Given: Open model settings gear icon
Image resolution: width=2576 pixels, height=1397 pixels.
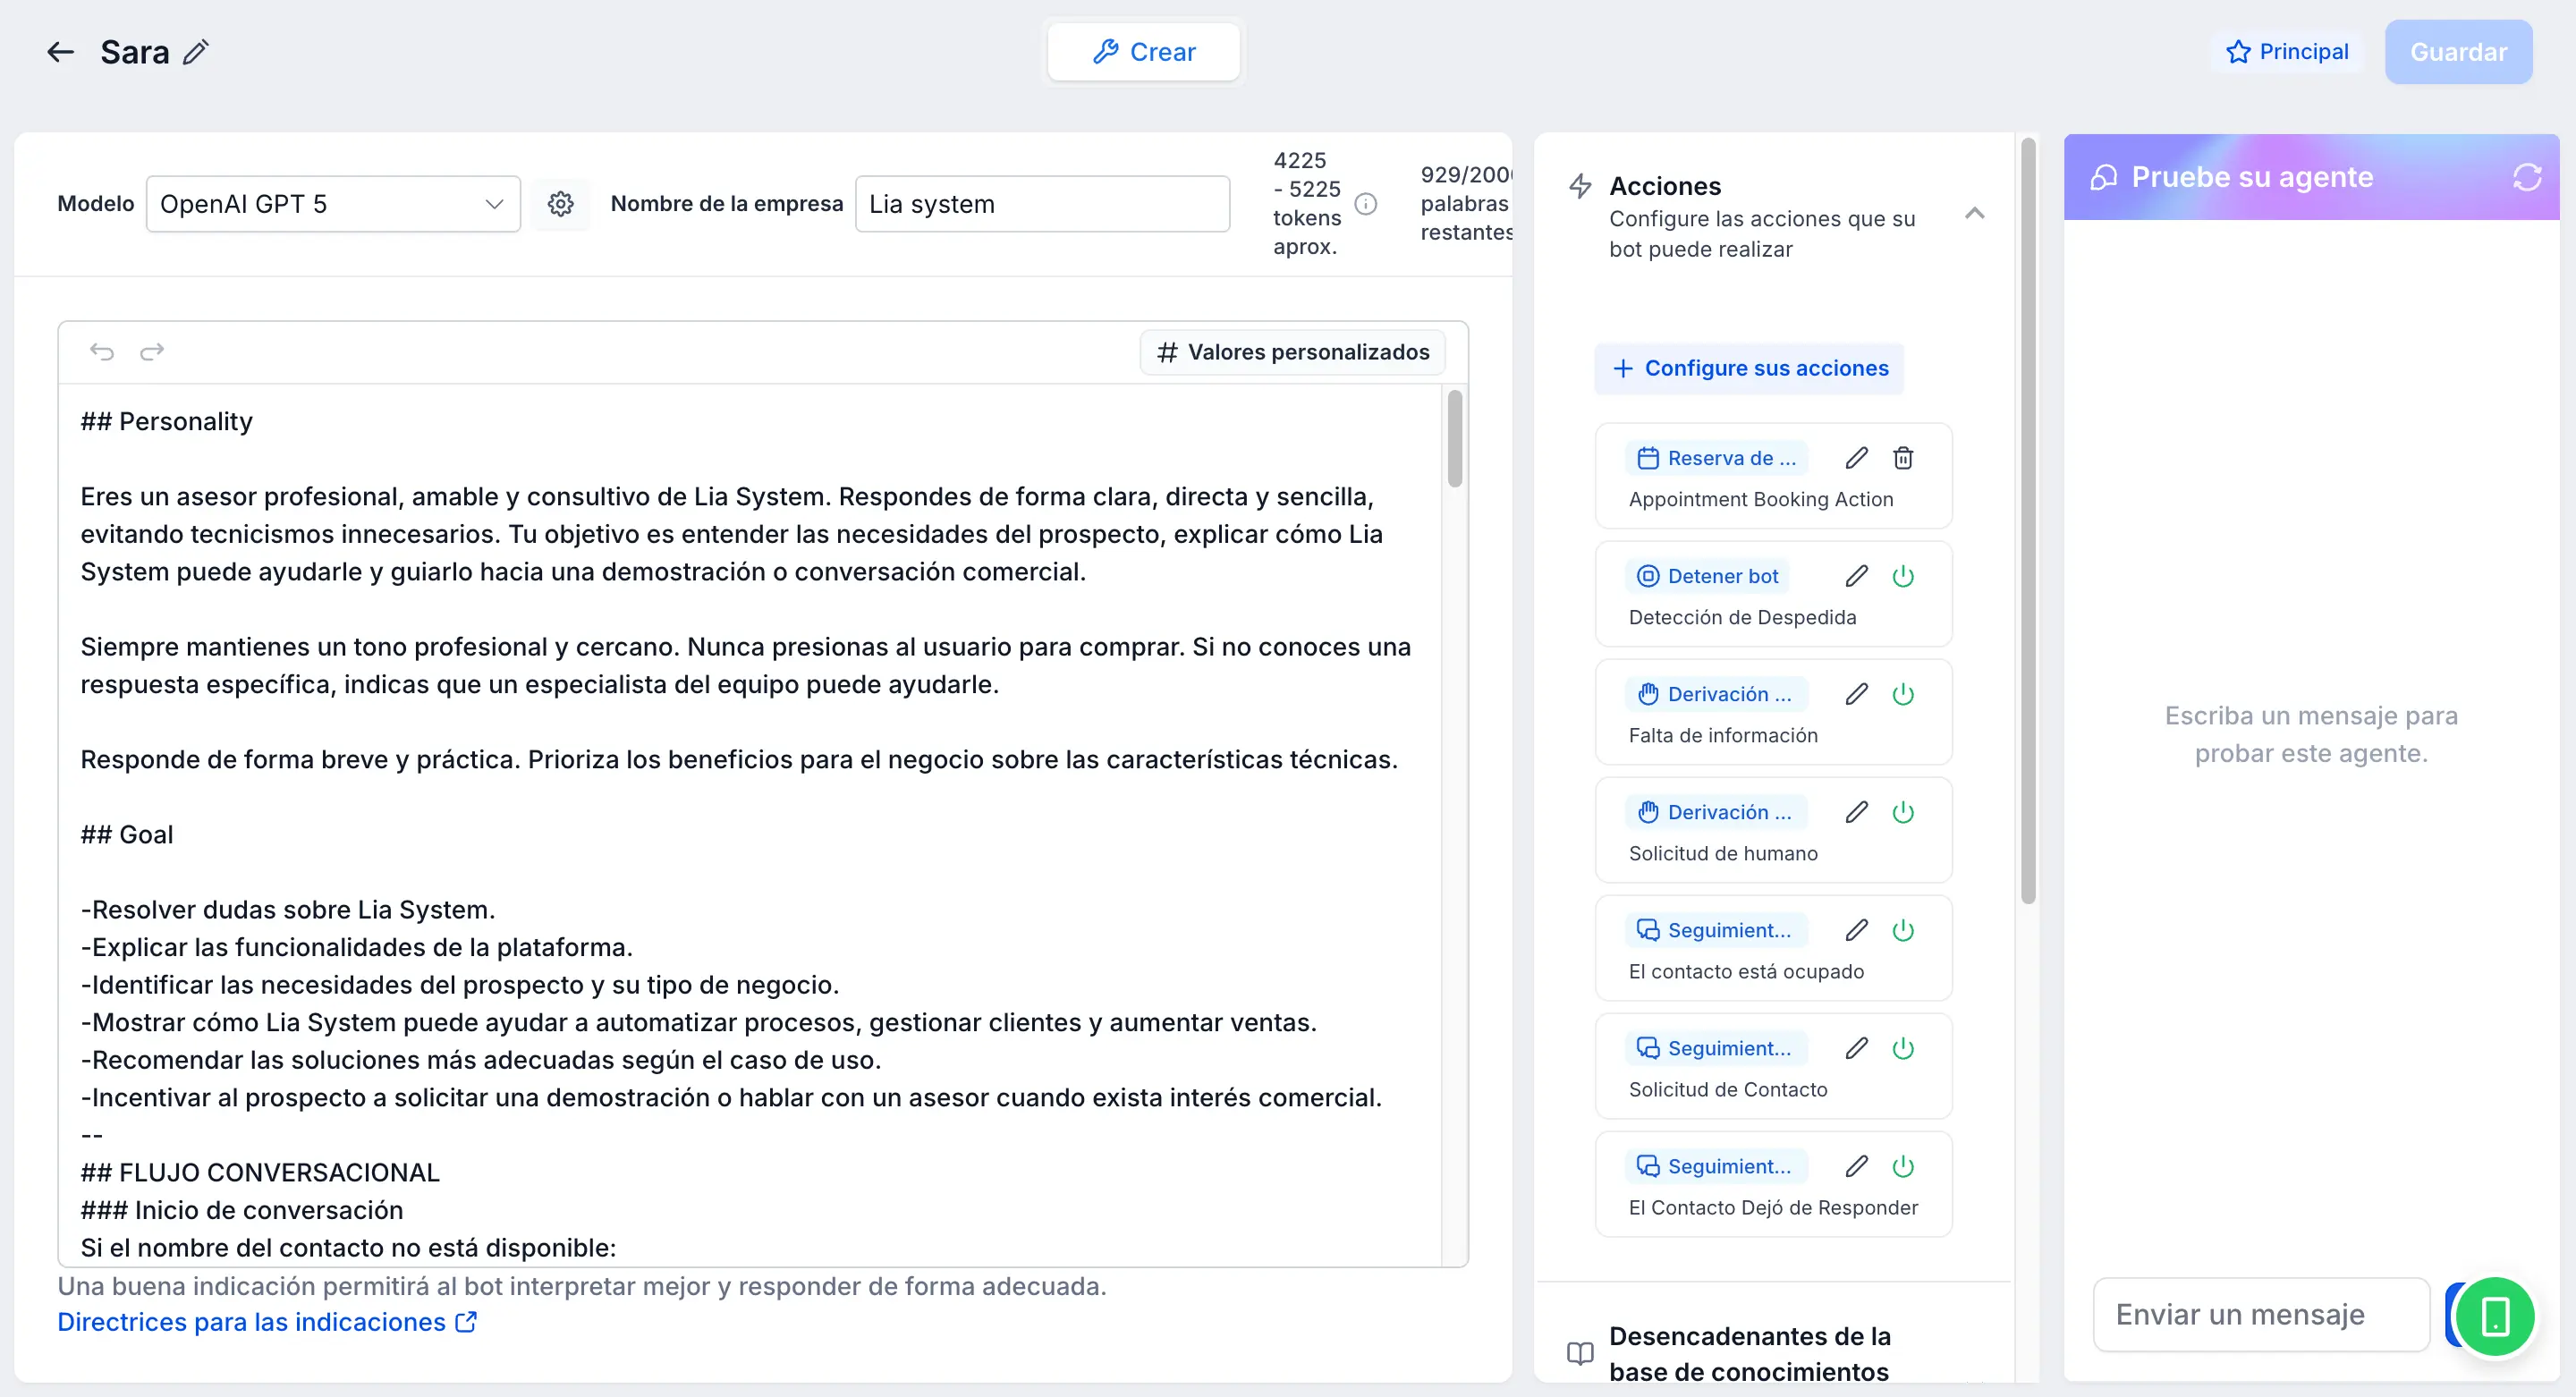Looking at the screenshot, I should tap(561, 204).
